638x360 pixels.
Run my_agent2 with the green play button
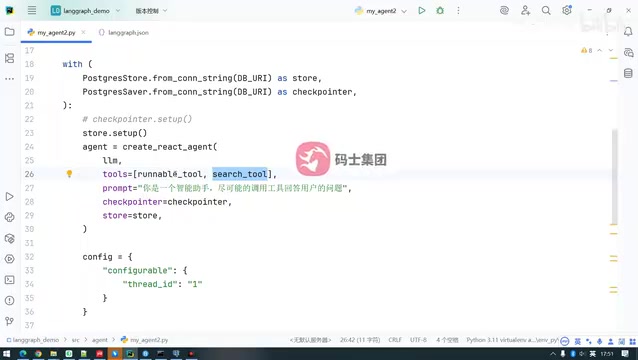tap(422, 11)
